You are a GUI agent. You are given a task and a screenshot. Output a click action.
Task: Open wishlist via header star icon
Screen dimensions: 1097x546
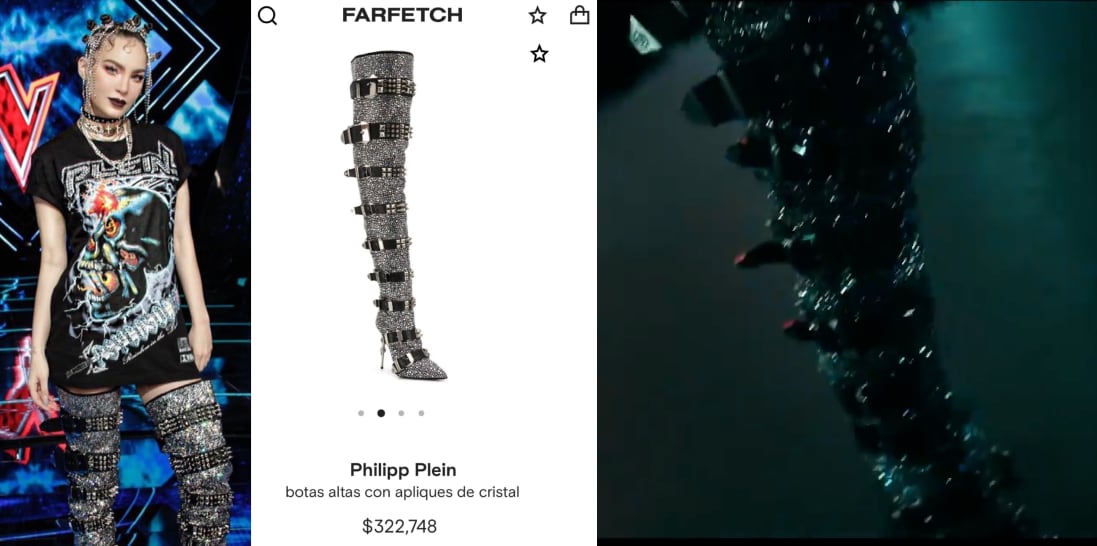pyautogui.click(x=537, y=15)
